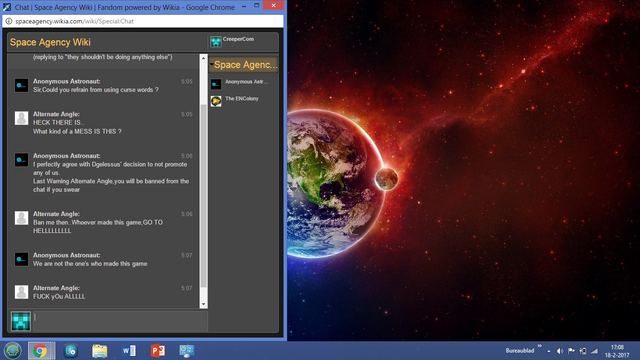Close the Chrome chat window
The image size is (640, 360).
pyautogui.click(x=273, y=5)
